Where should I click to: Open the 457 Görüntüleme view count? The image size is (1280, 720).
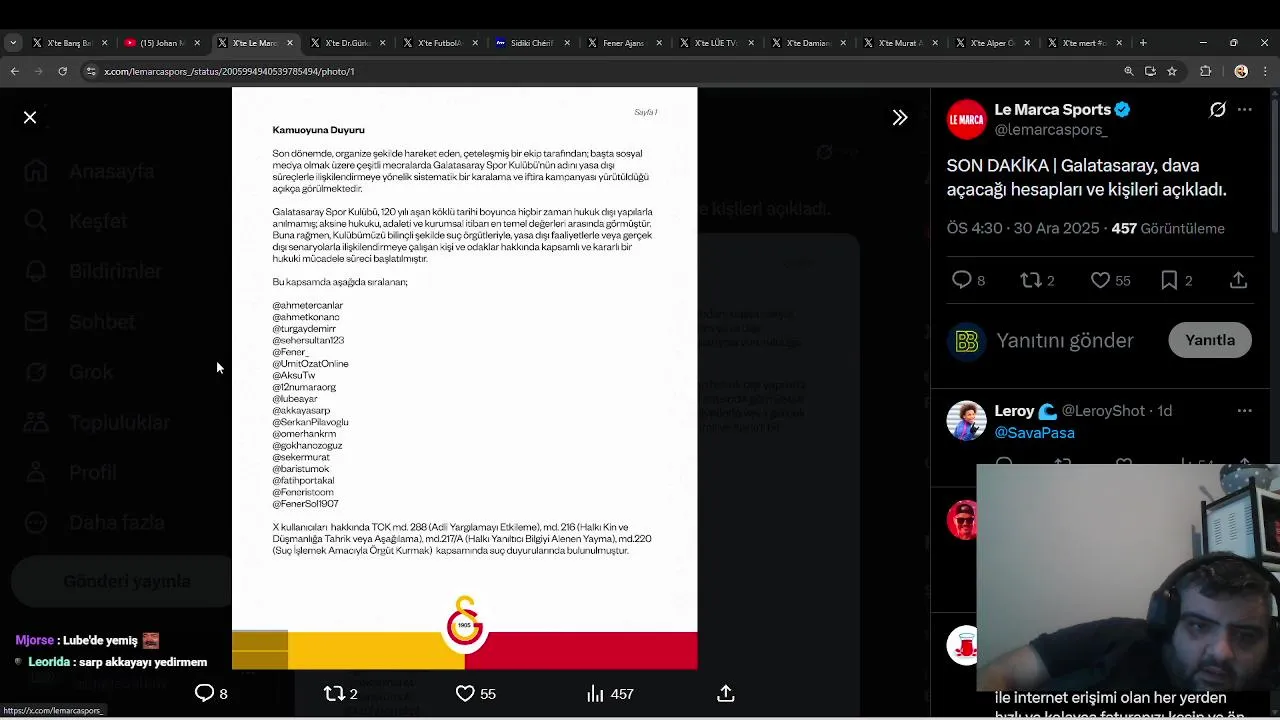(1168, 228)
